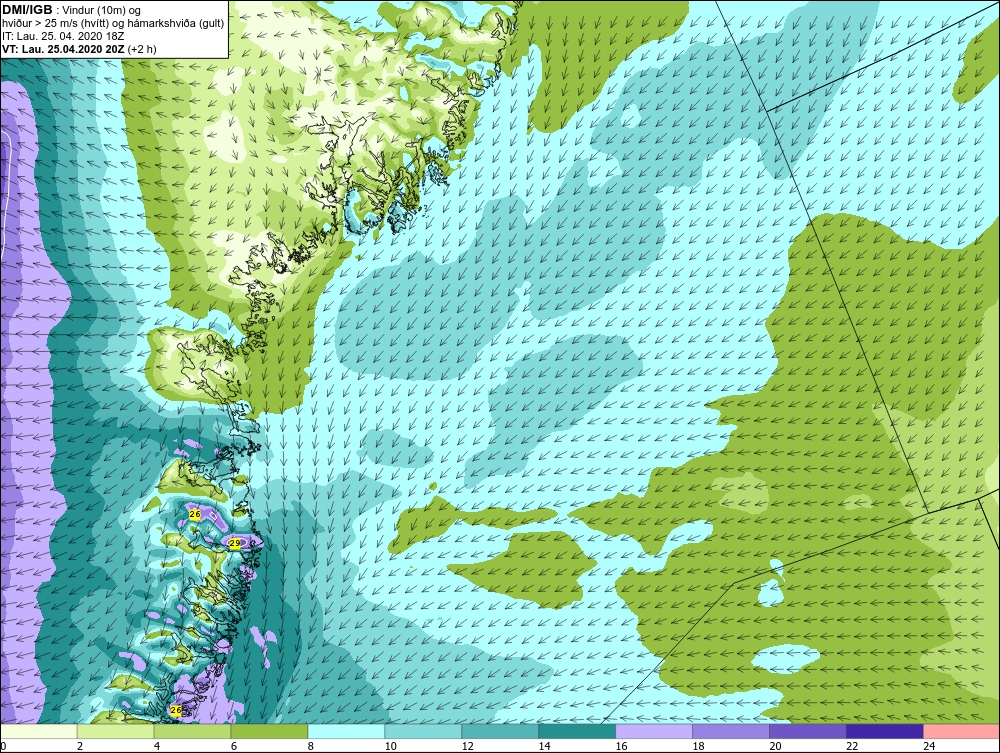Click the legend scale number 24
The height and width of the screenshot is (753, 1000).
click(x=929, y=746)
